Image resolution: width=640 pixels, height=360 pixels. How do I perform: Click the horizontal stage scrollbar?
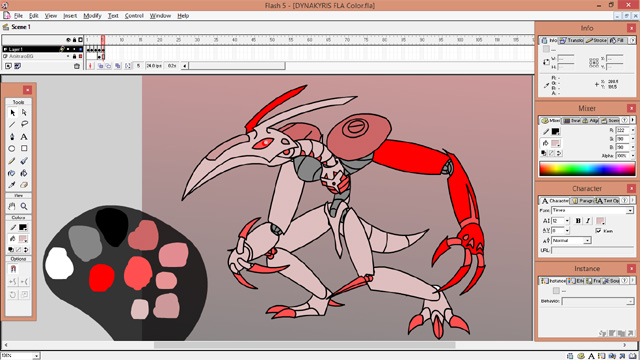click(304, 345)
